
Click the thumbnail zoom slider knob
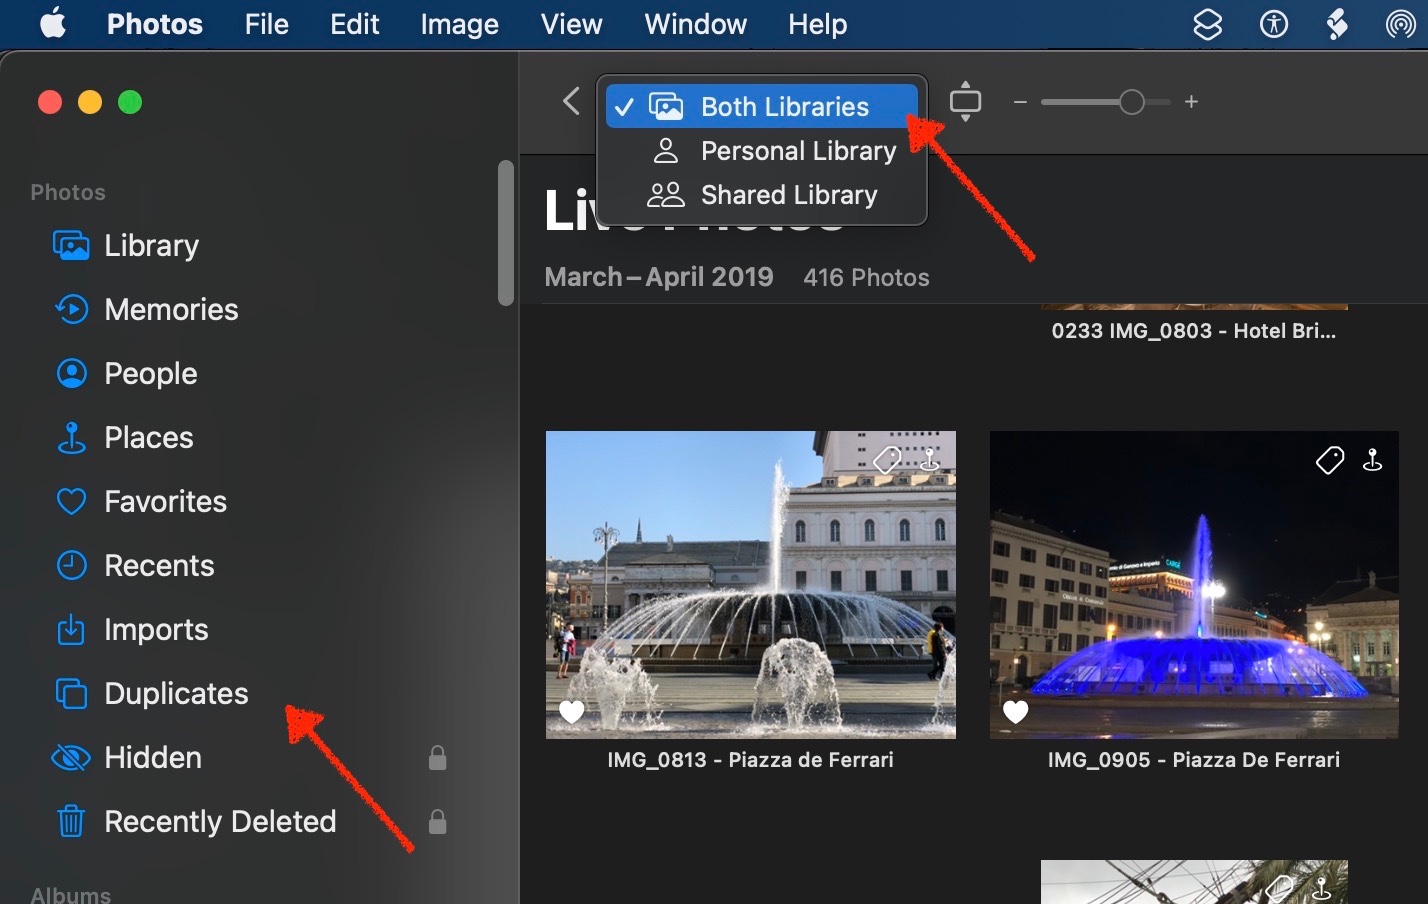pyautogui.click(x=1131, y=102)
